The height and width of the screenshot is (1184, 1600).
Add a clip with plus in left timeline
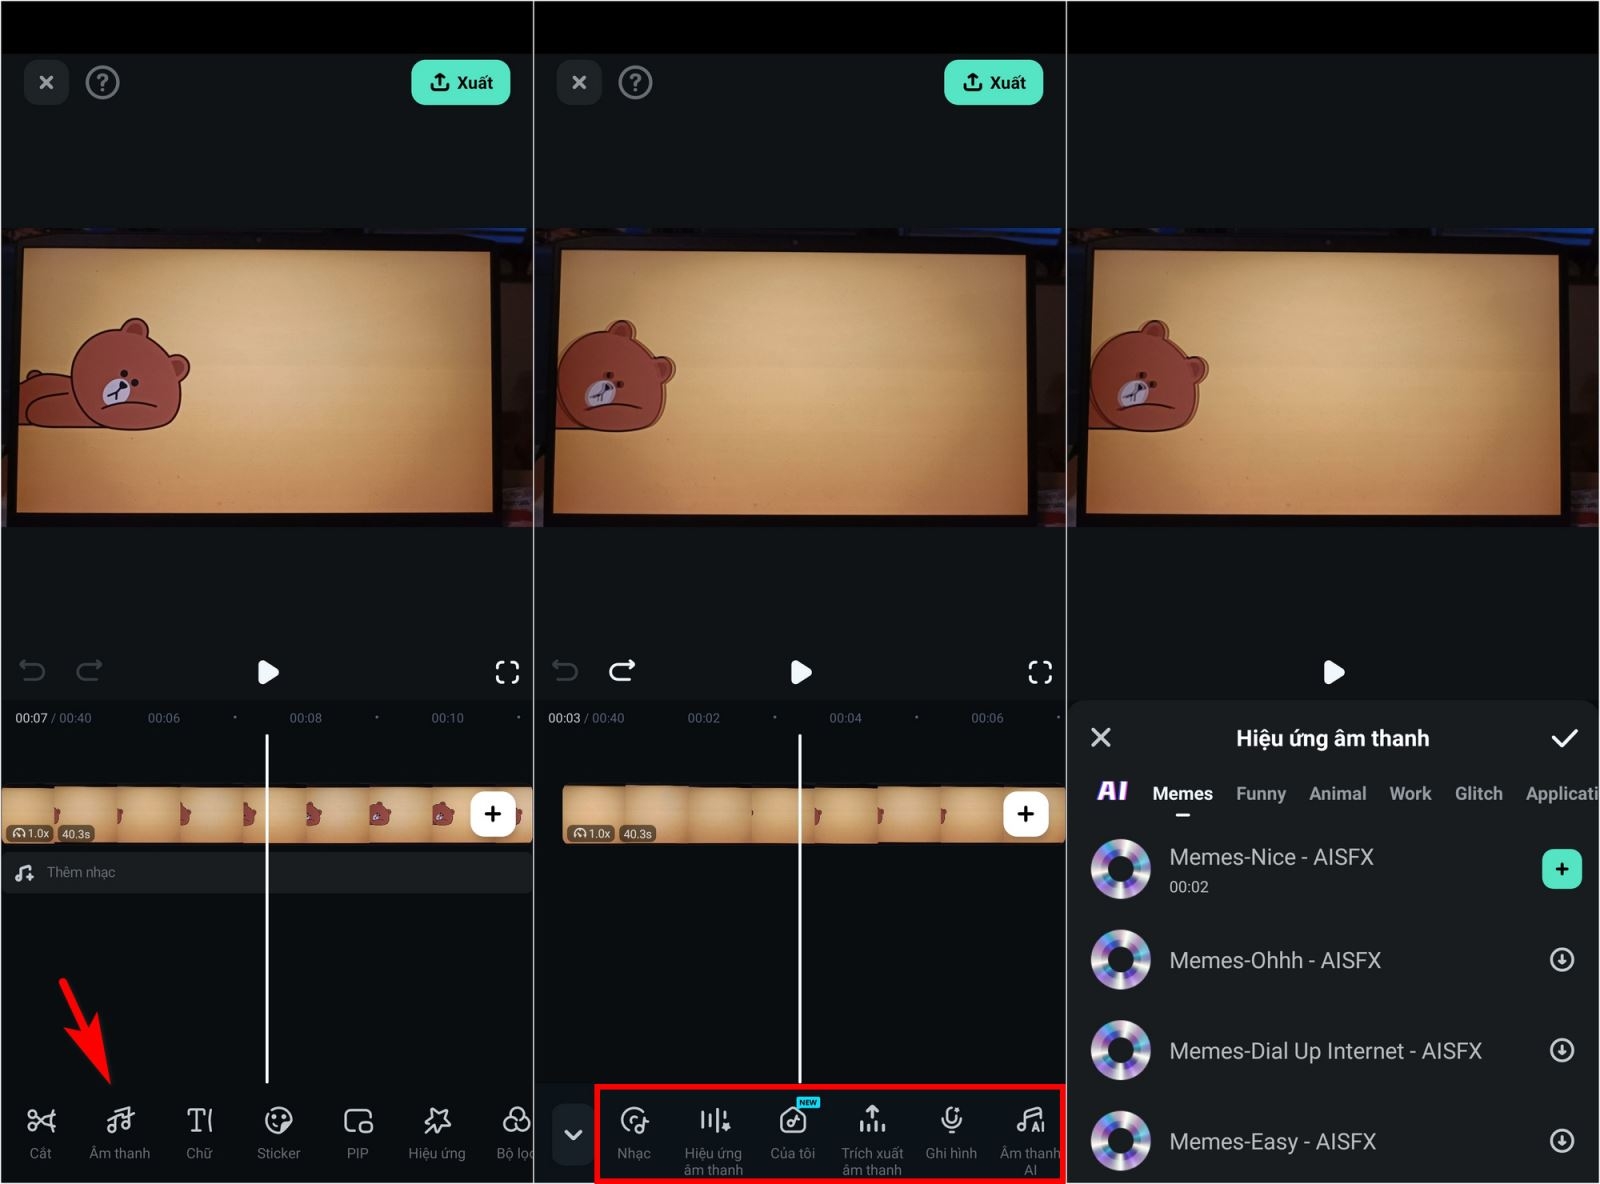(493, 814)
